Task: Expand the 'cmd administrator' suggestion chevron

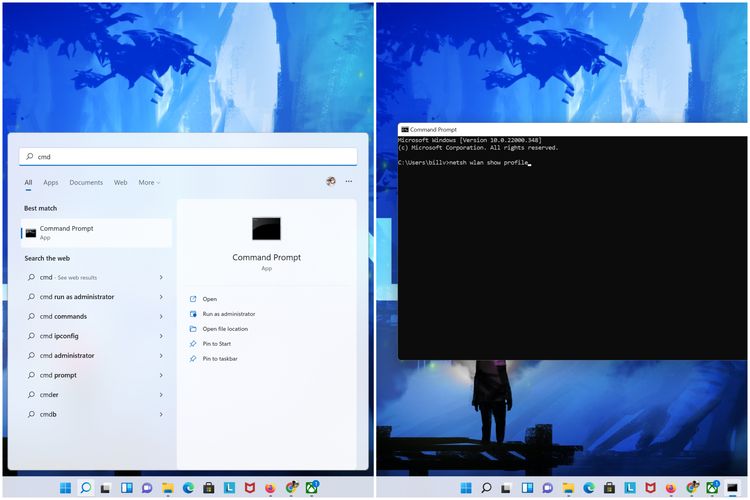Action: (x=161, y=356)
